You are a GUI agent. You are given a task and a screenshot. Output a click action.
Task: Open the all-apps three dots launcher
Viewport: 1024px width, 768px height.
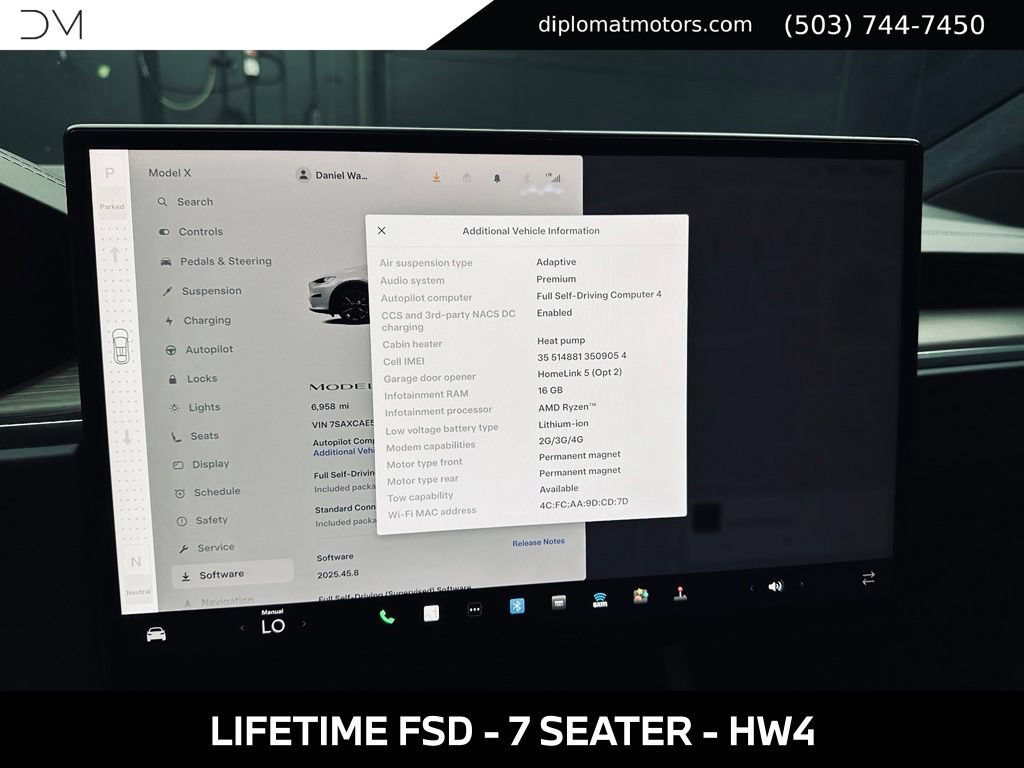click(x=475, y=610)
